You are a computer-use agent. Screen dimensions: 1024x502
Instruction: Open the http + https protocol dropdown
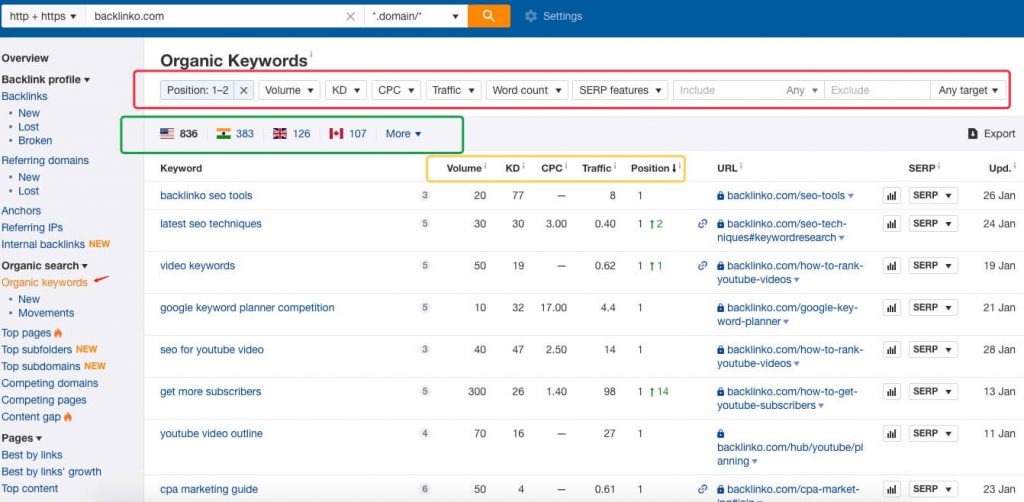(x=43, y=16)
